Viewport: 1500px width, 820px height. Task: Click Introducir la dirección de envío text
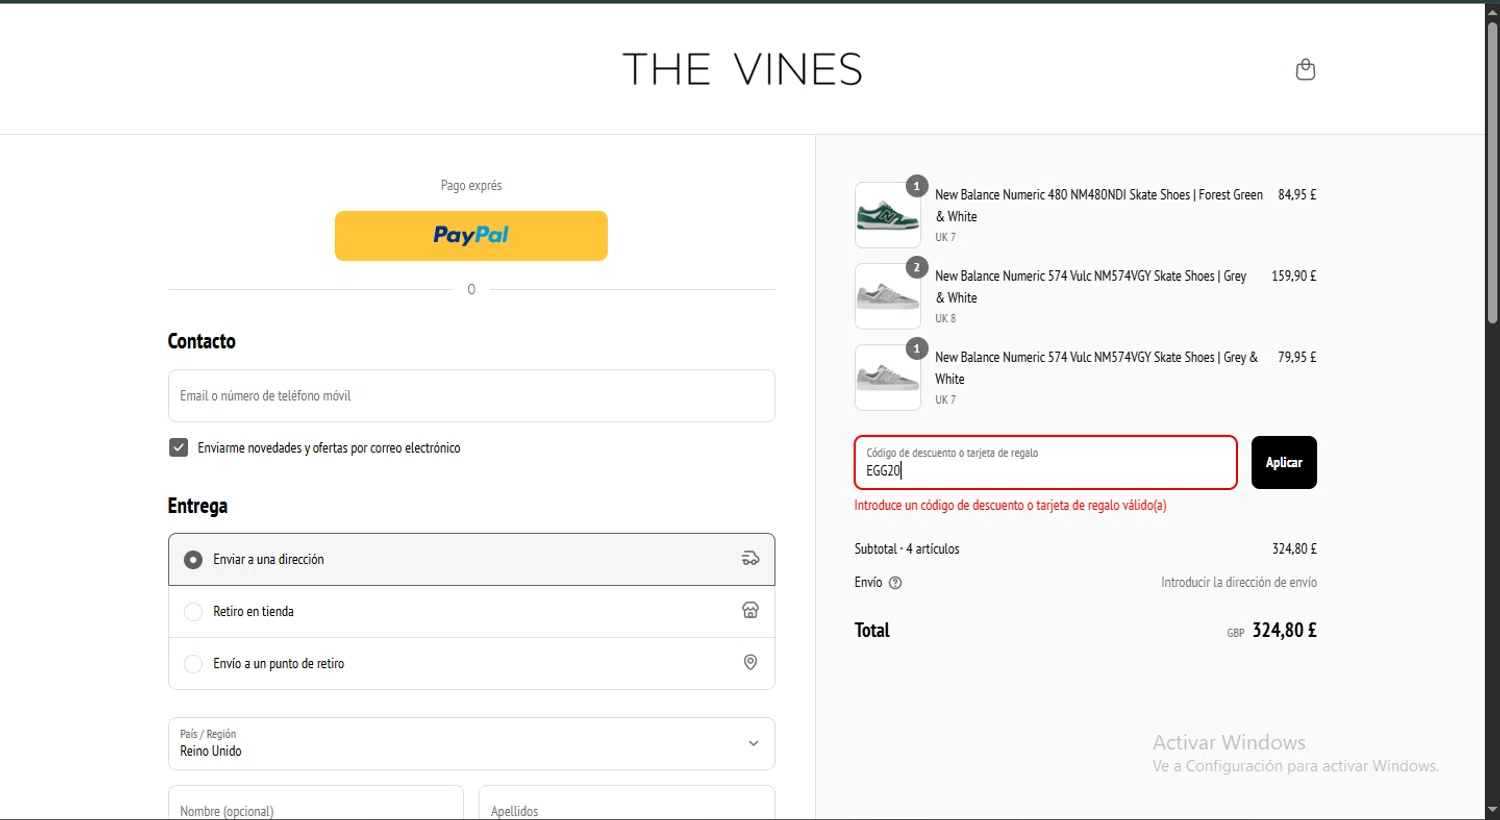point(1239,582)
